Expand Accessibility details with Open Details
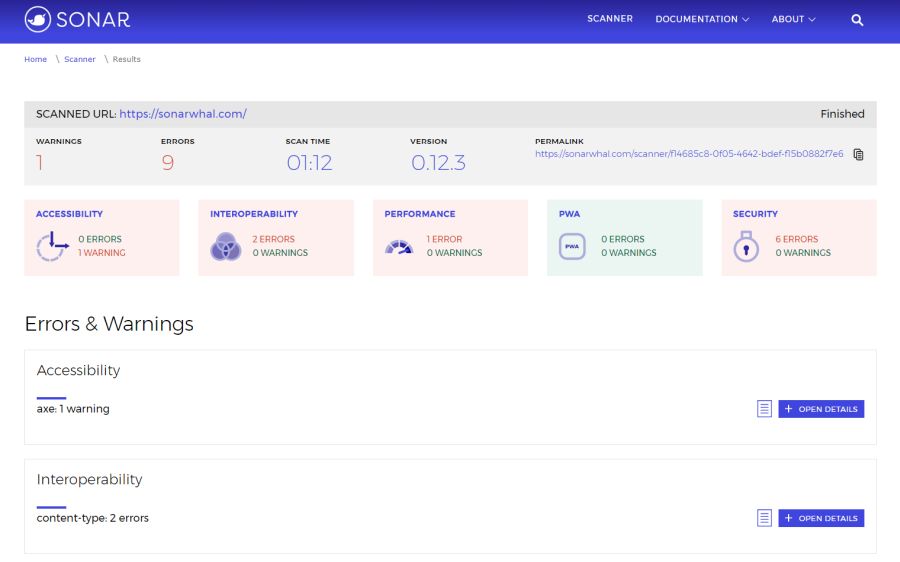Viewport: 900px width, 562px height. pyautogui.click(x=821, y=408)
